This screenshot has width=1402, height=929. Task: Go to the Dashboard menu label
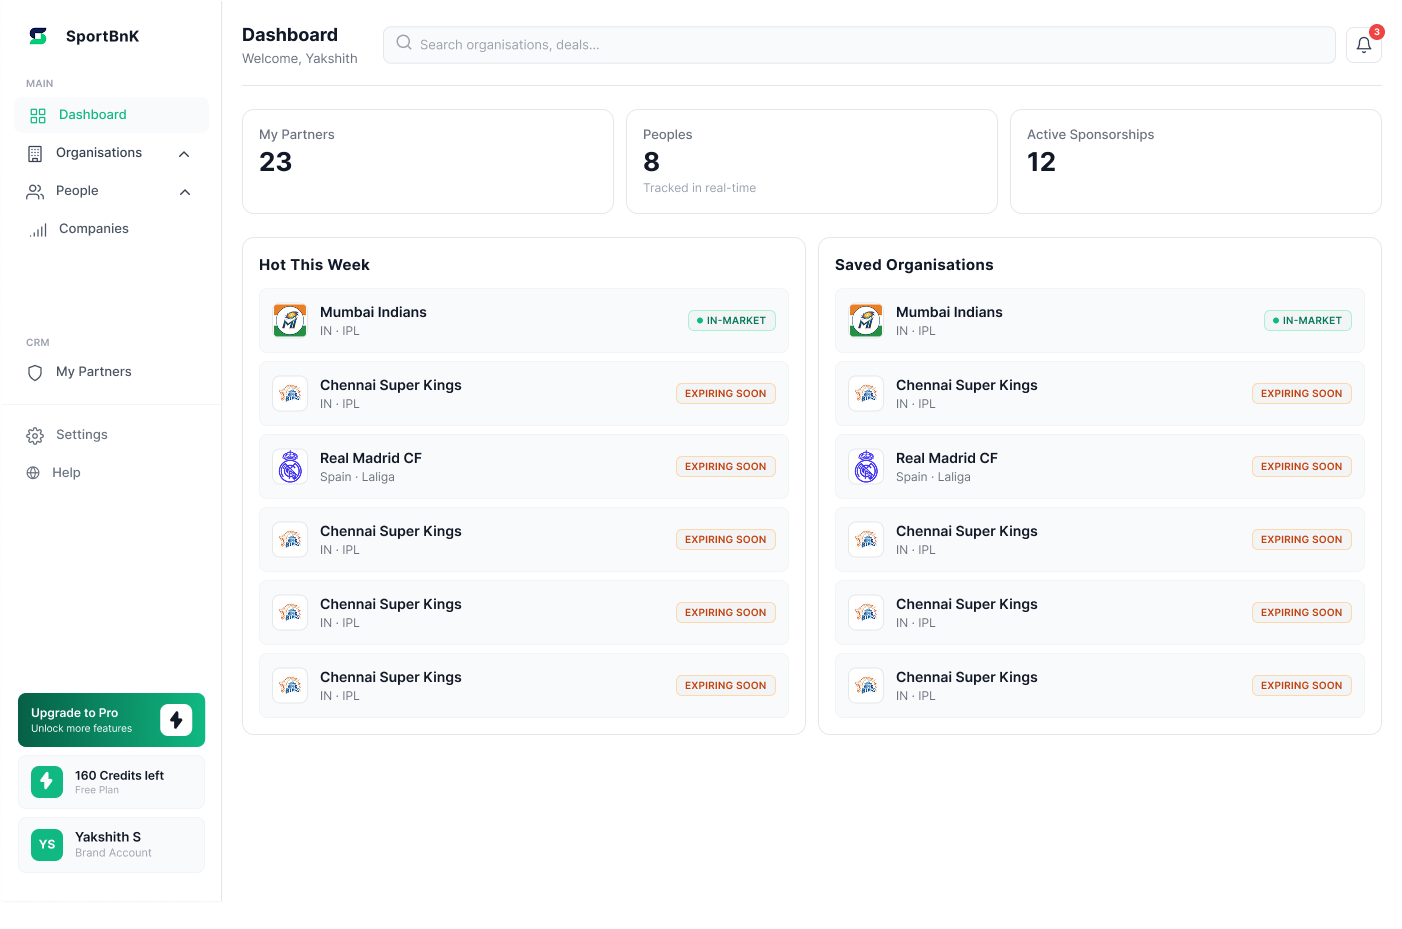(x=93, y=115)
